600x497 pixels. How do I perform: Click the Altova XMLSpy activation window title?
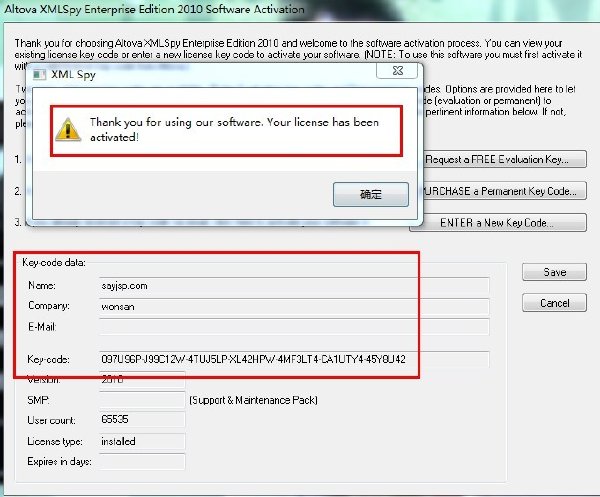155,9
